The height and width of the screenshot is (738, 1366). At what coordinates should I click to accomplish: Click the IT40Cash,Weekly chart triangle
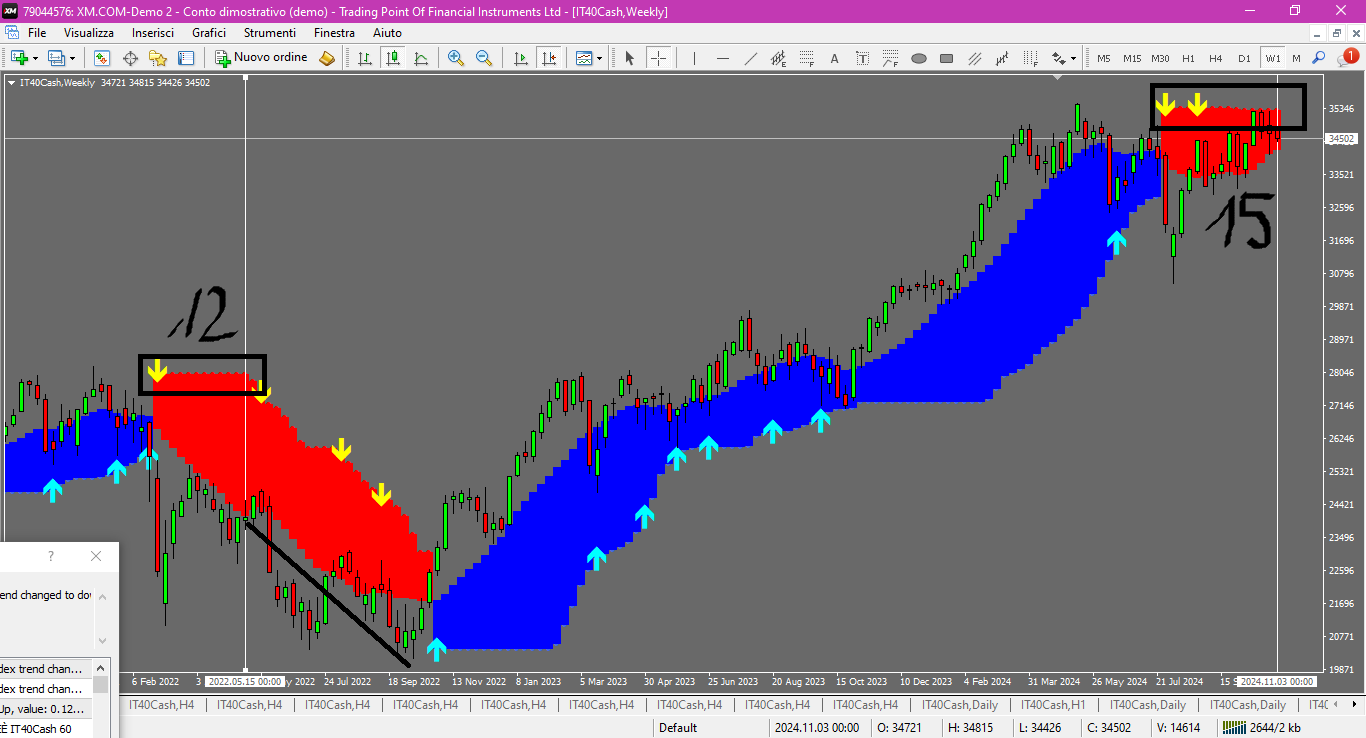click(11, 82)
